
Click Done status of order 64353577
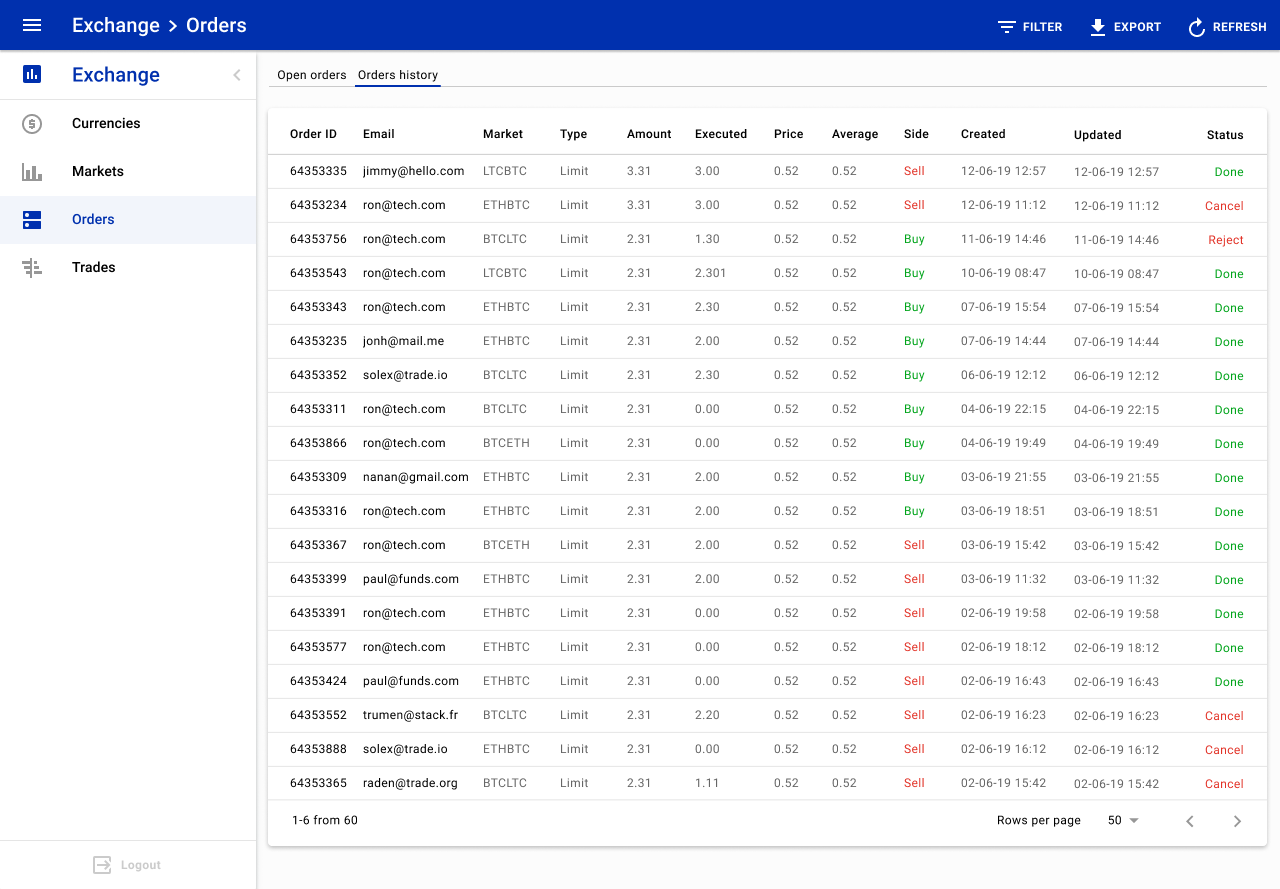[1229, 648]
